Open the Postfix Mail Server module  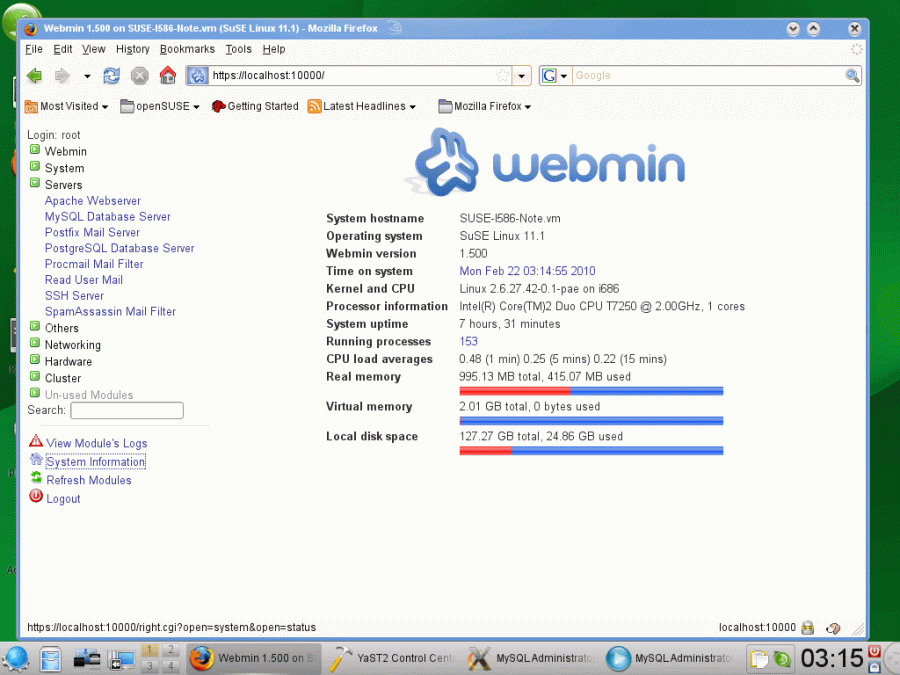92,232
